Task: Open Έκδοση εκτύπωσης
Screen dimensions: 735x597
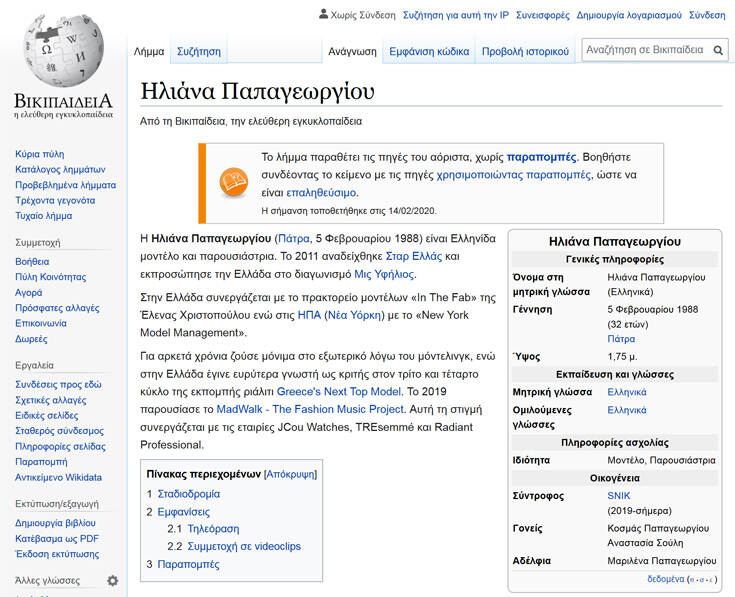Action: 57,554
